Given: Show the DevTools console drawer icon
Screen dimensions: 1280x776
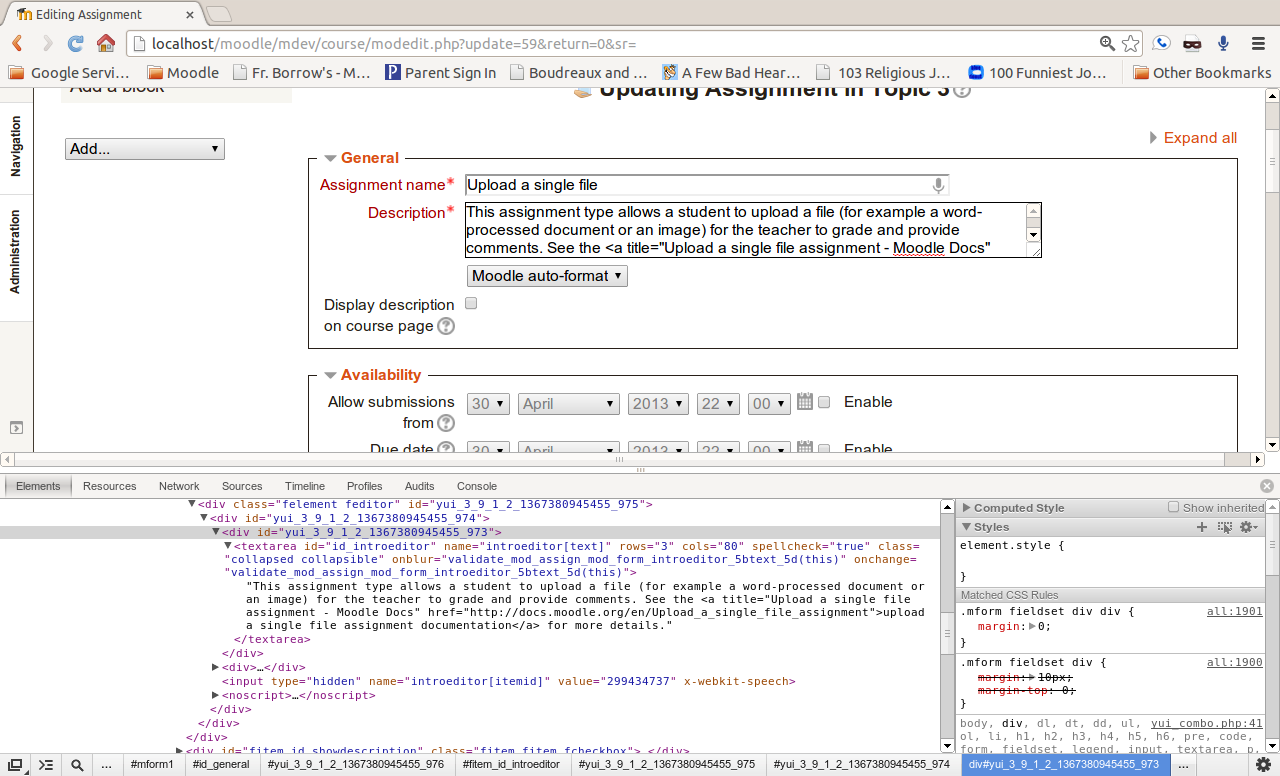Looking at the screenshot, I should click(46, 765).
